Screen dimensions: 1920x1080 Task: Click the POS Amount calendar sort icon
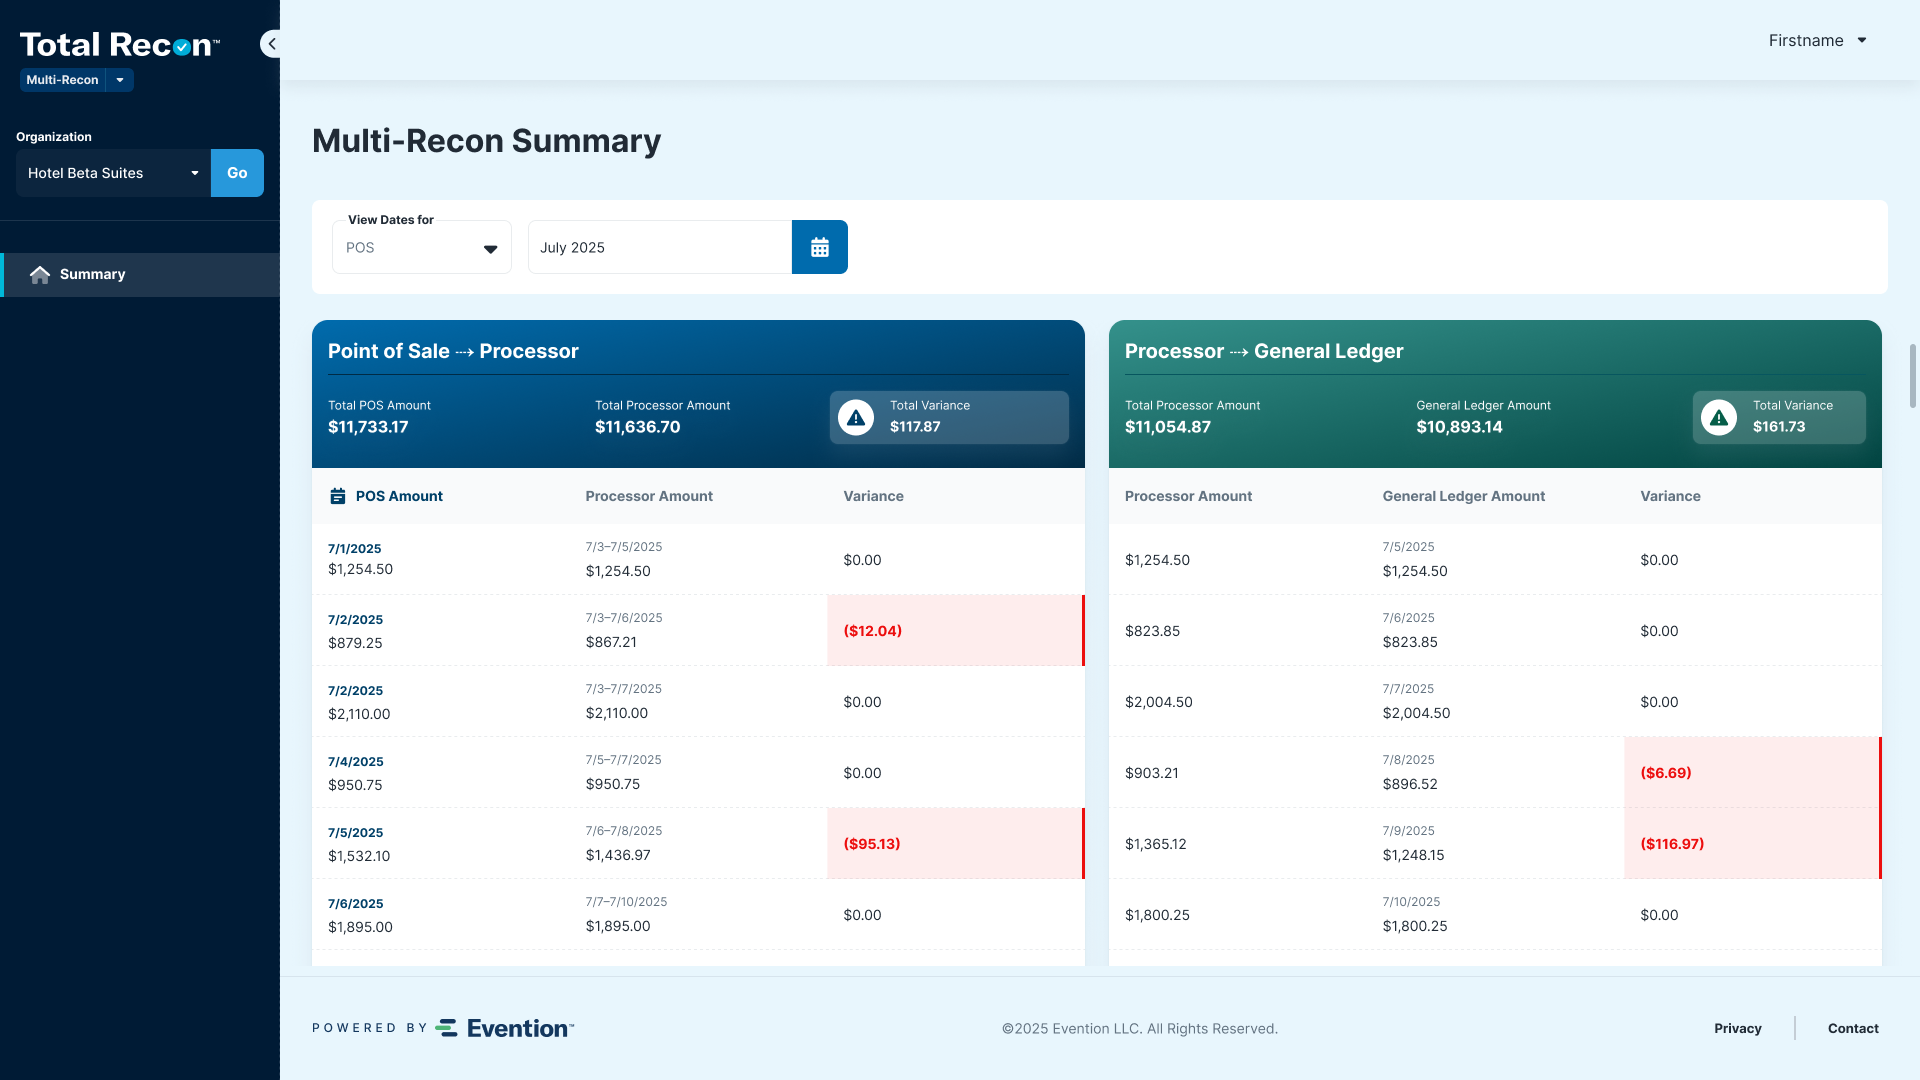(338, 496)
